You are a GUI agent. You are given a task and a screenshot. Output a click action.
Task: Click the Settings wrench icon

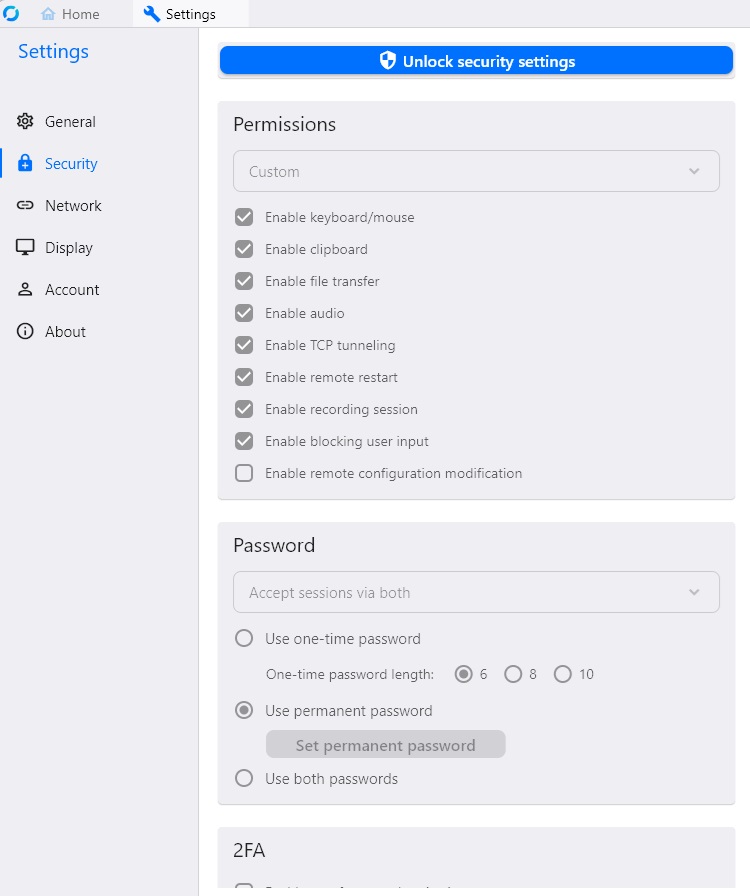[x=152, y=14]
